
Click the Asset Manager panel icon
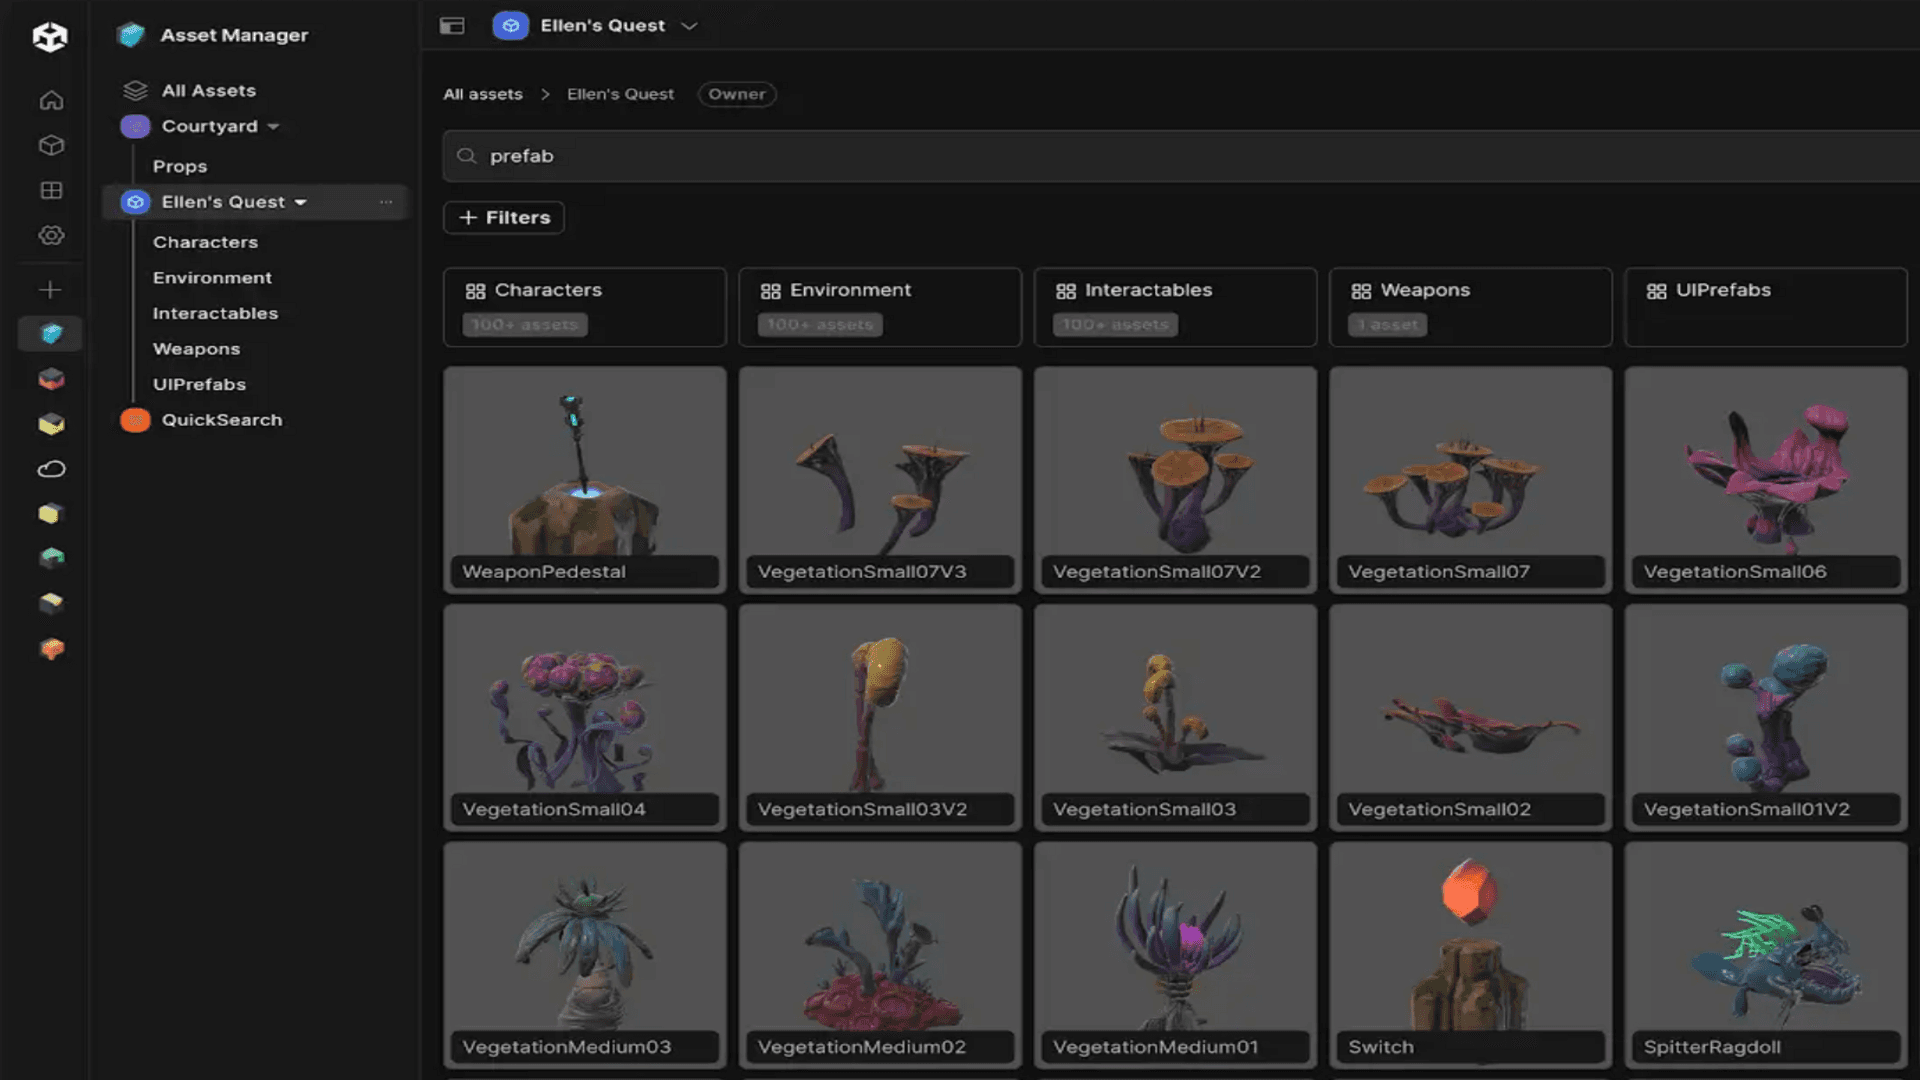coord(50,334)
